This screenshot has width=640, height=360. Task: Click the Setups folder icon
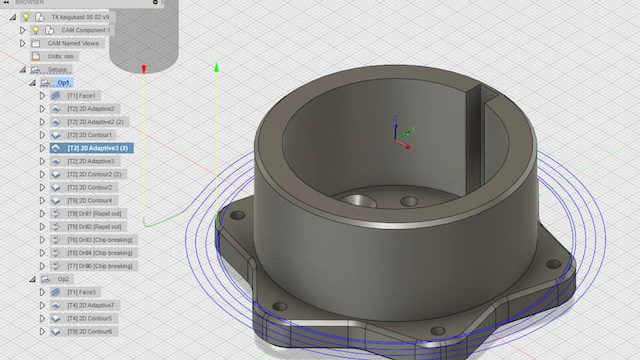36,70
